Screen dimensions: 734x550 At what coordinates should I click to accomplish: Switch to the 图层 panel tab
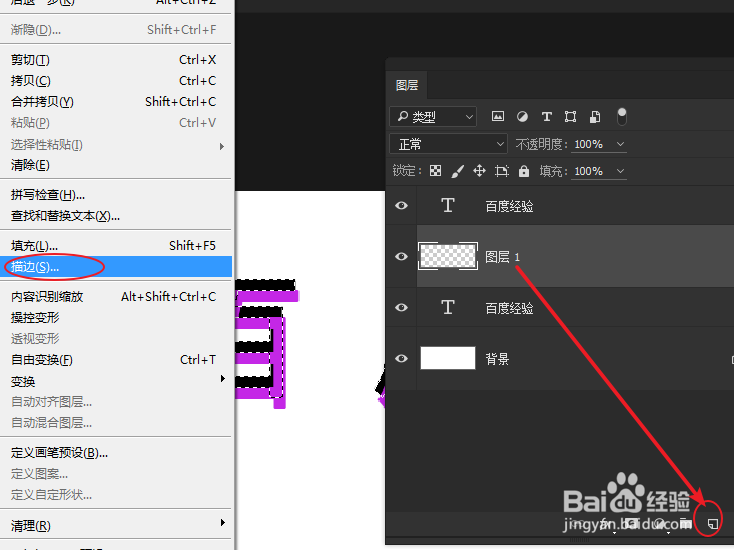(x=407, y=85)
